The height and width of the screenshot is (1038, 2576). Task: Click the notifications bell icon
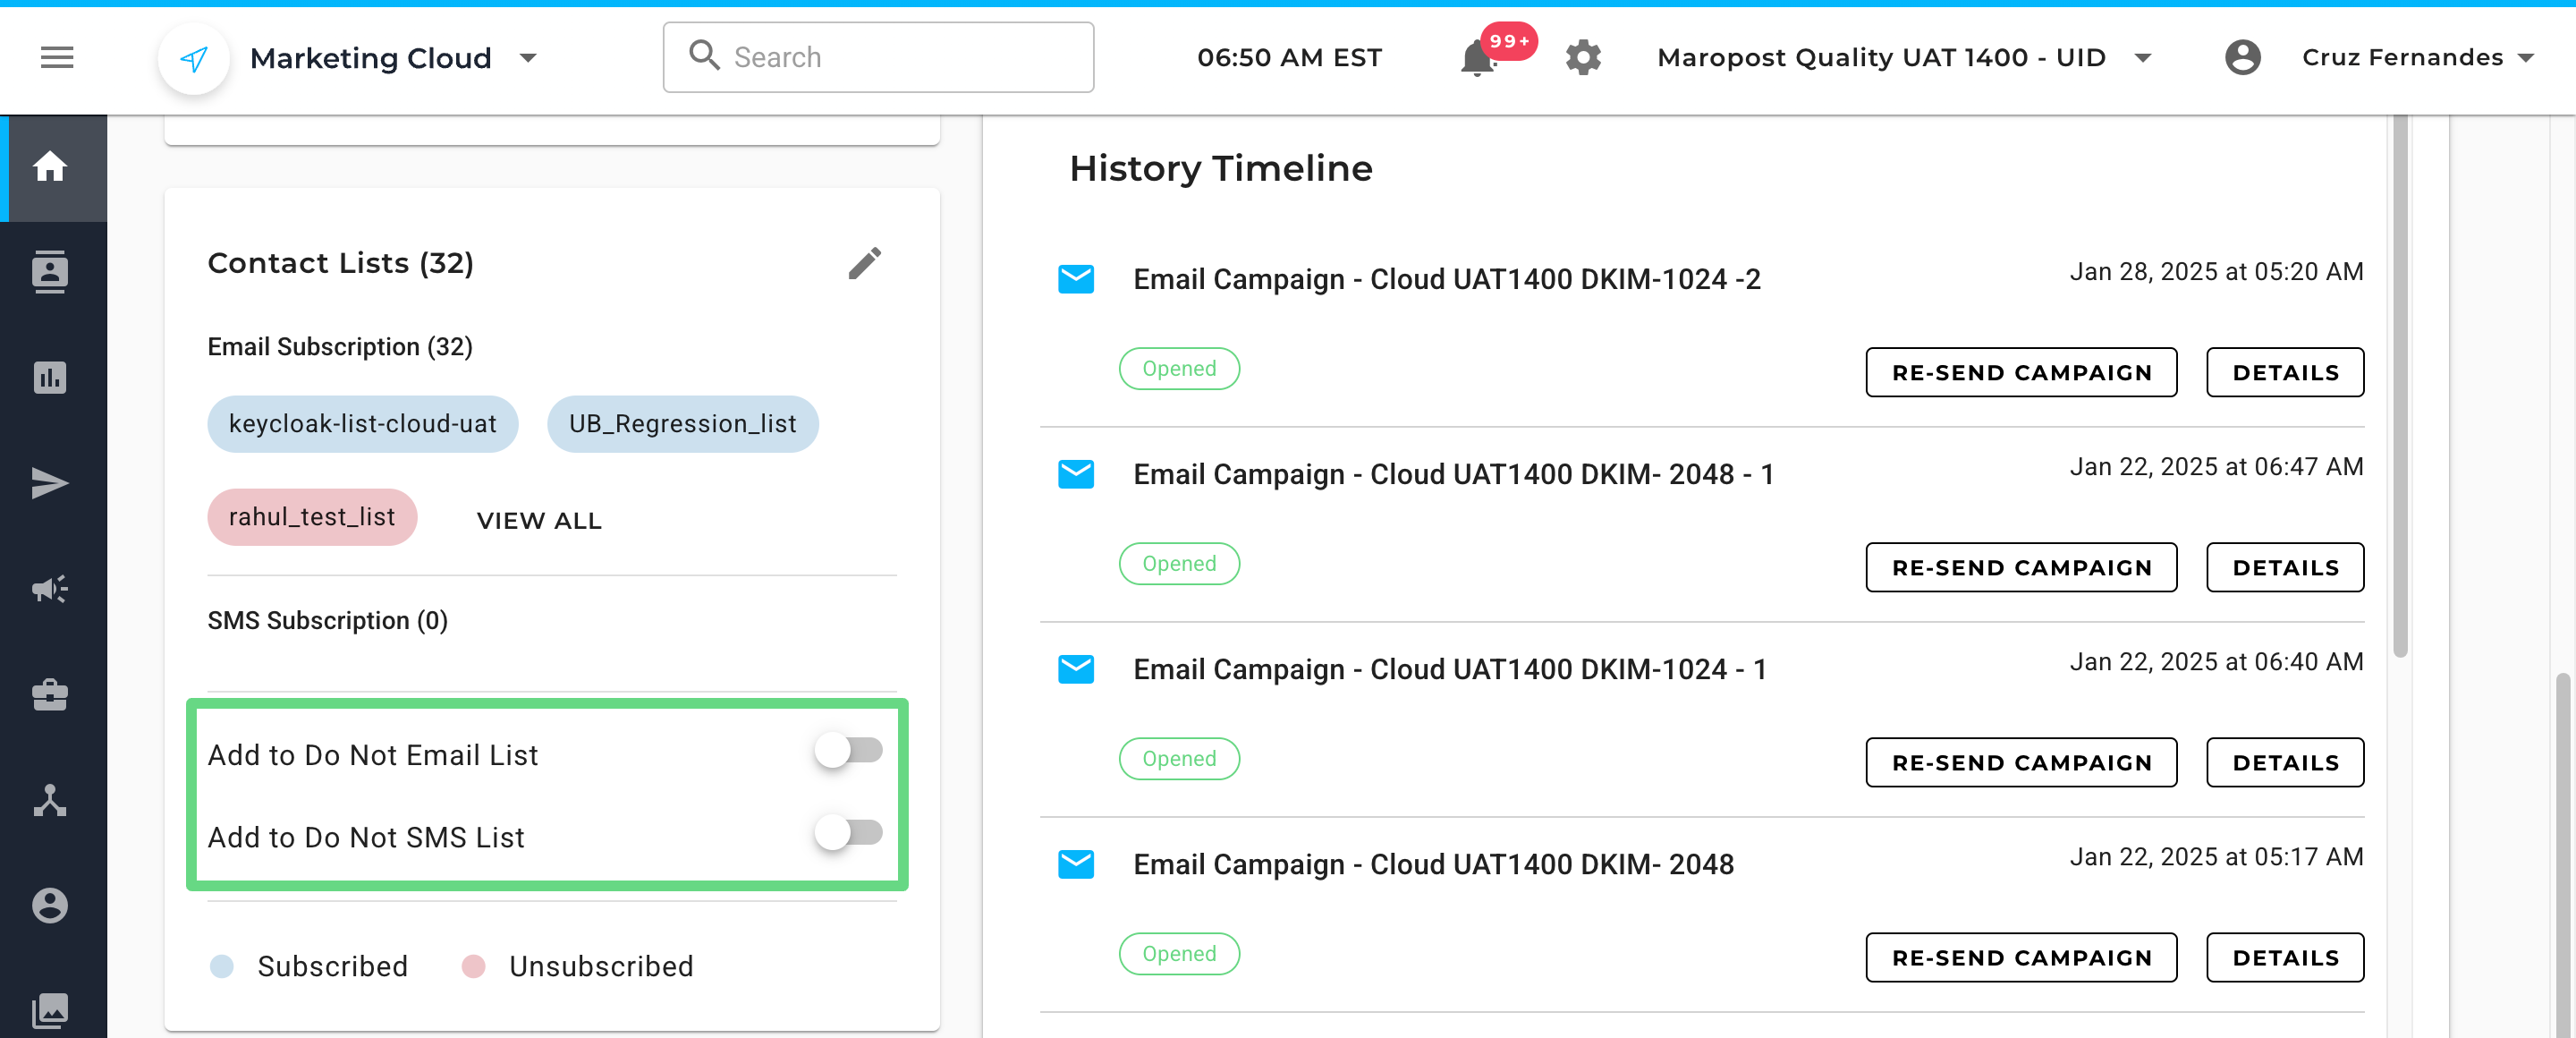click(x=1477, y=59)
